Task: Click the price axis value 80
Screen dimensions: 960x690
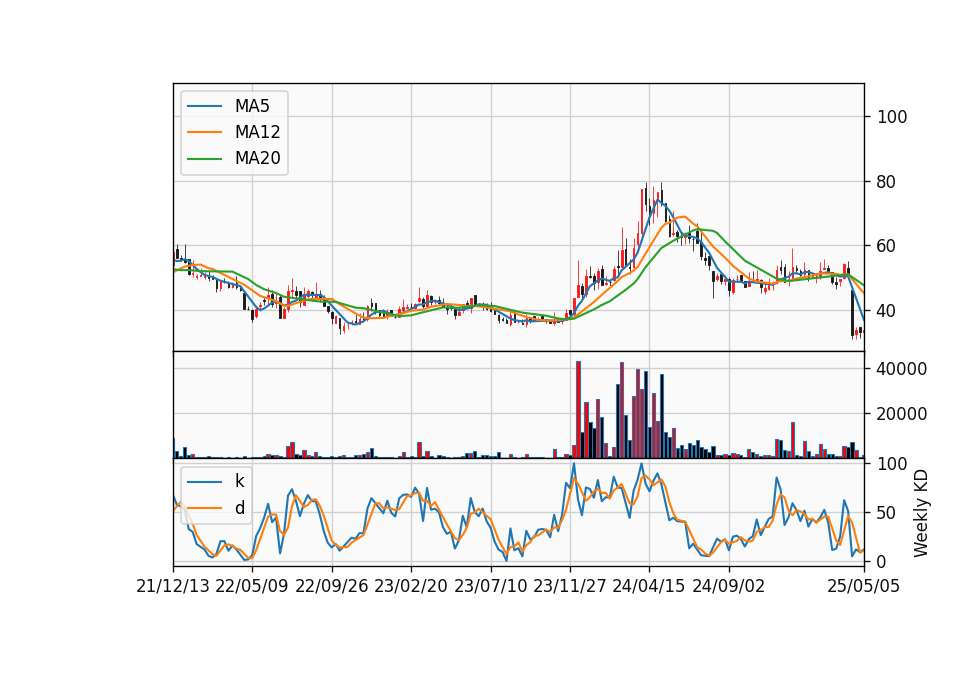Action: point(886,182)
